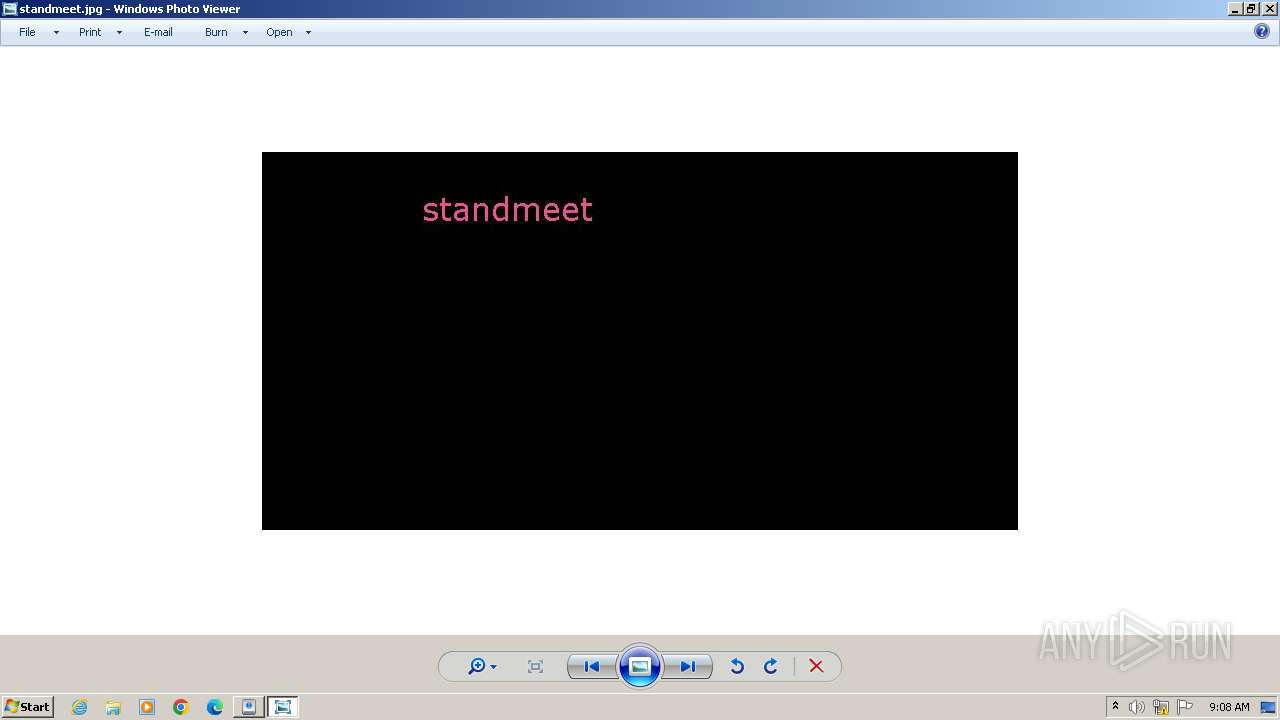Rotate the image clockwise
This screenshot has width=1280, height=720.
pyautogui.click(x=771, y=666)
